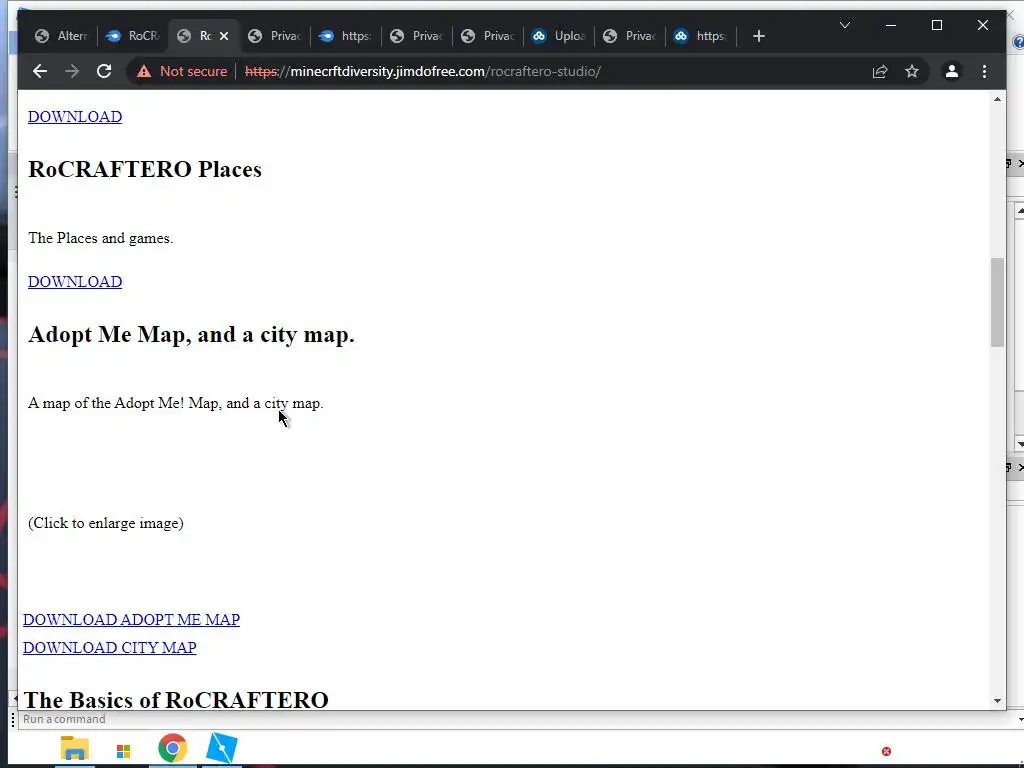
Task: Click The Basics of RoCRAFTERO heading
Action: point(176,699)
